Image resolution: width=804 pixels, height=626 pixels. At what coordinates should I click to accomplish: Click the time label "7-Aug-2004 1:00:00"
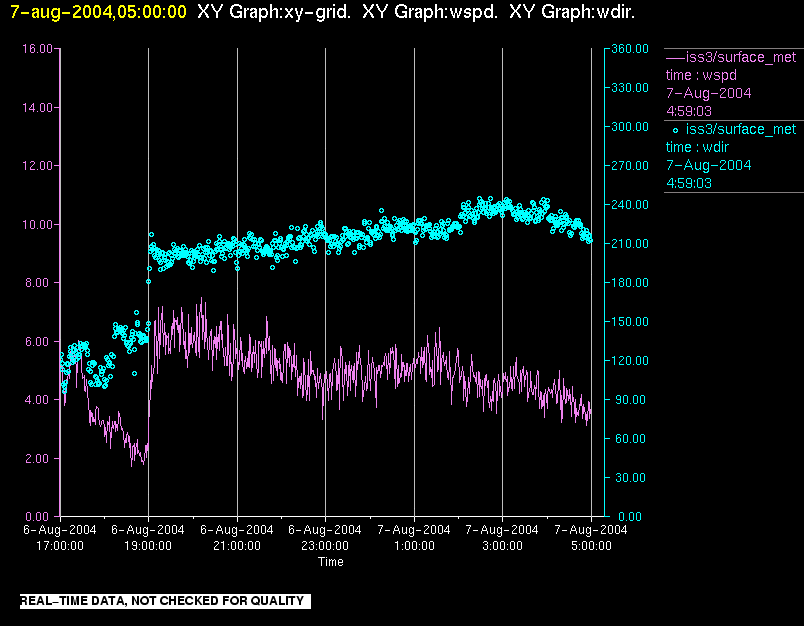(x=414, y=537)
